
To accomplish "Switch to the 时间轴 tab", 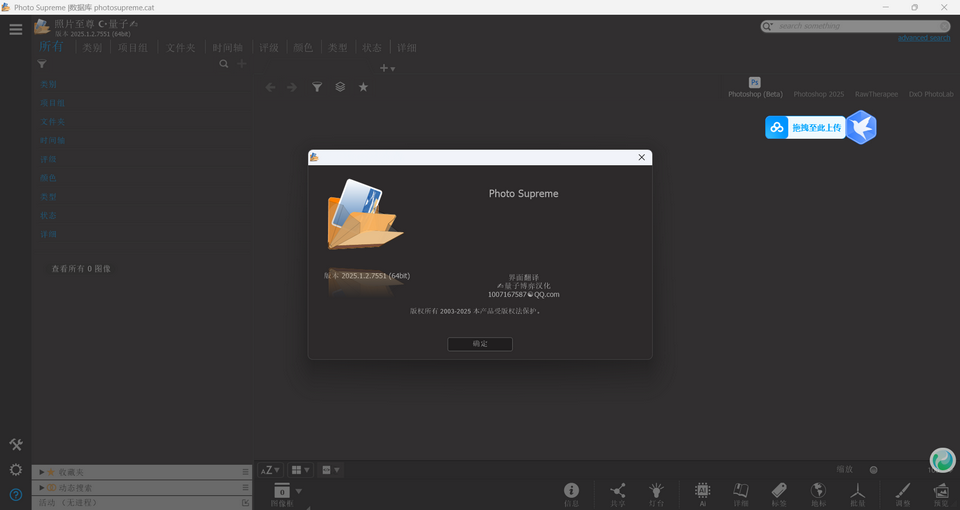I will coord(228,48).
